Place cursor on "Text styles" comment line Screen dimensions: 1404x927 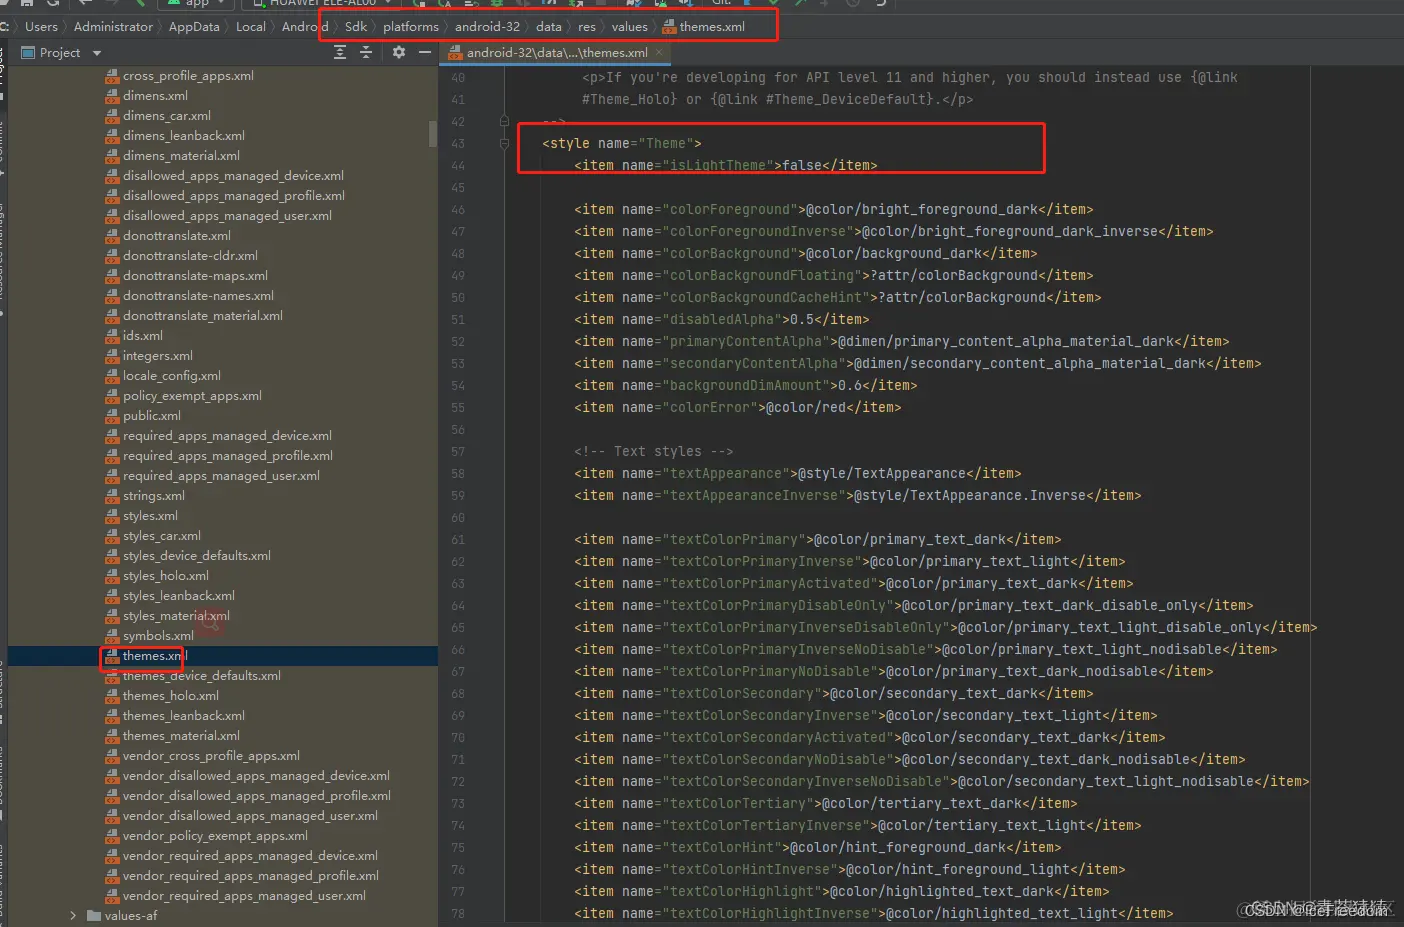click(654, 451)
